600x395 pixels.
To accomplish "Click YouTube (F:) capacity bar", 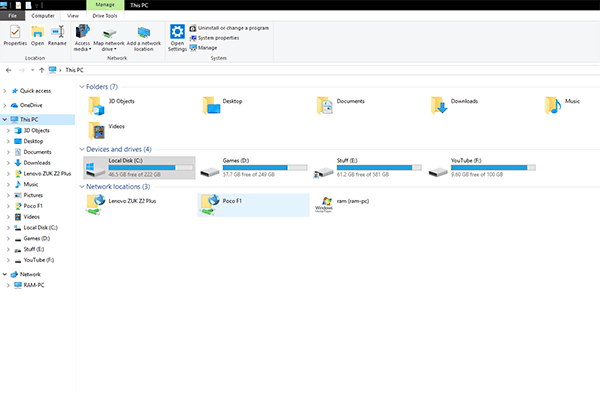I will click(x=493, y=168).
